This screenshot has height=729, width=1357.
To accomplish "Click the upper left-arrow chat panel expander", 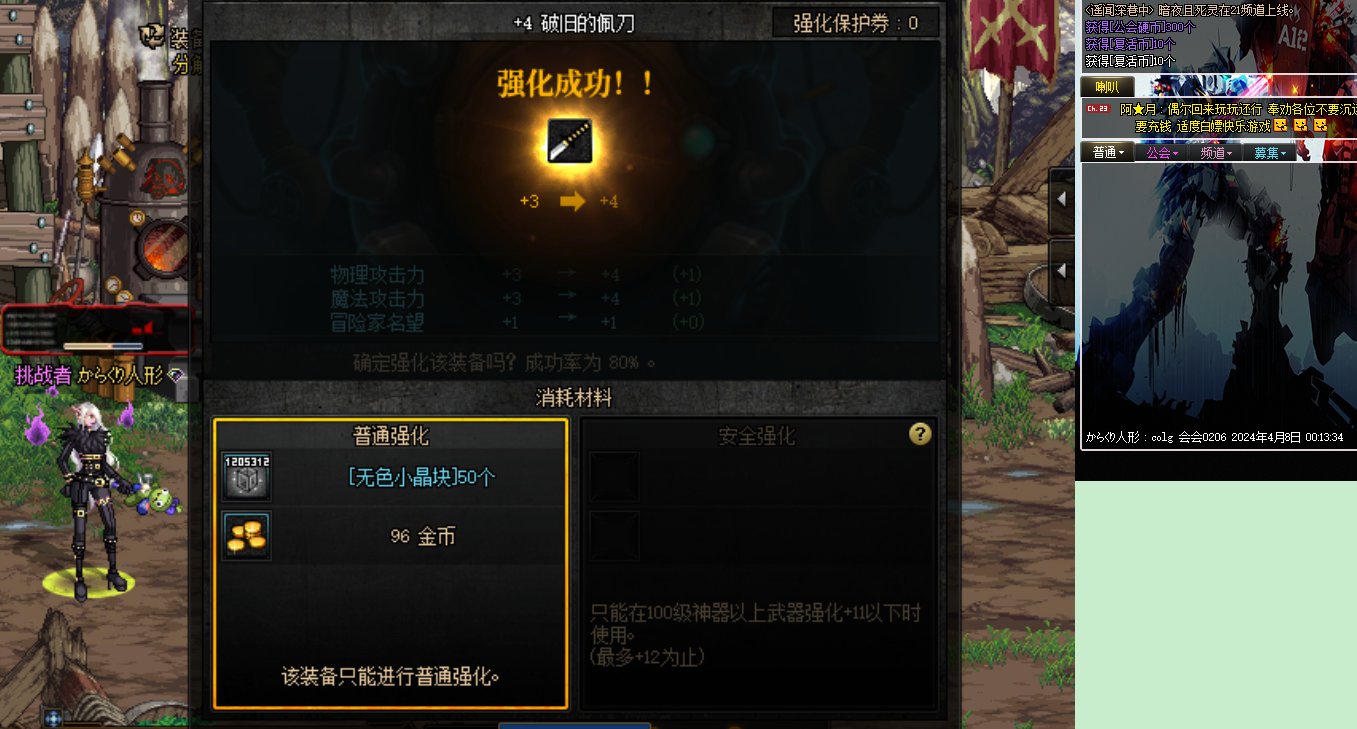I will pyautogui.click(x=1061, y=199).
